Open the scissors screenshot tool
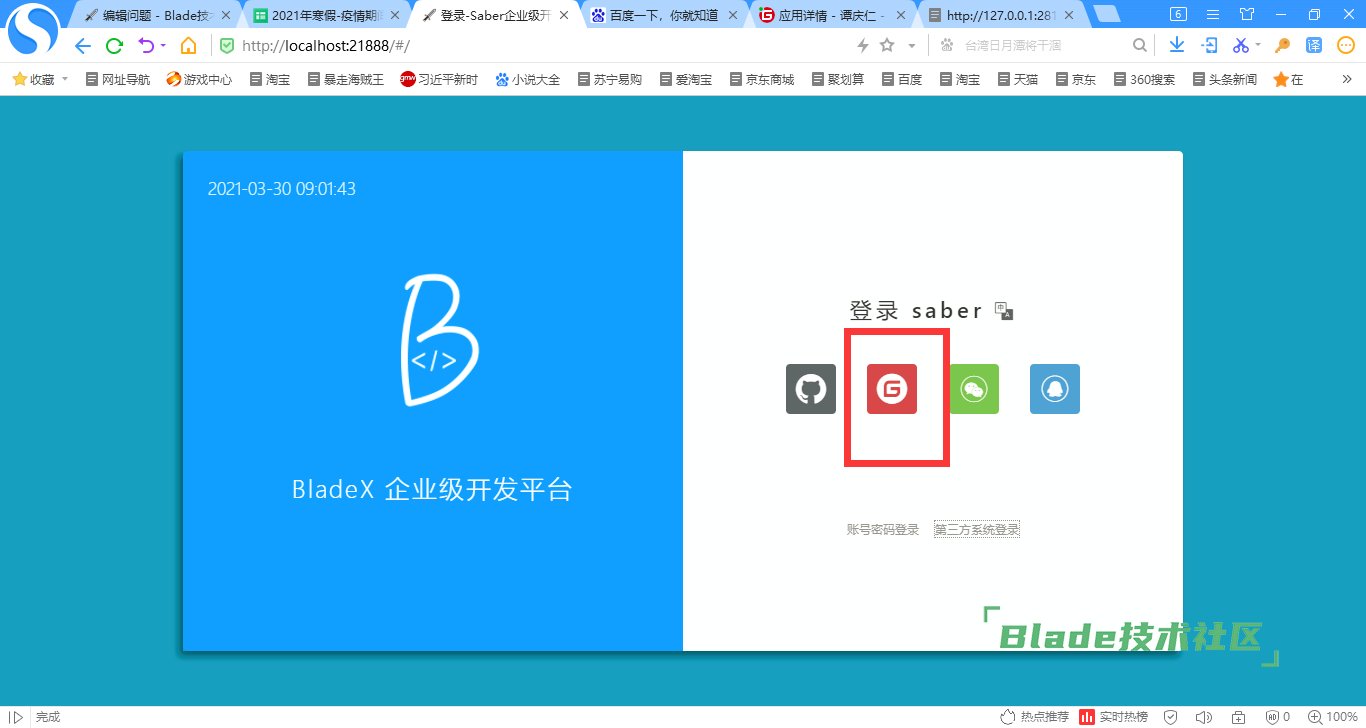The width and height of the screenshot is (1366, 728). point(1241,46)
